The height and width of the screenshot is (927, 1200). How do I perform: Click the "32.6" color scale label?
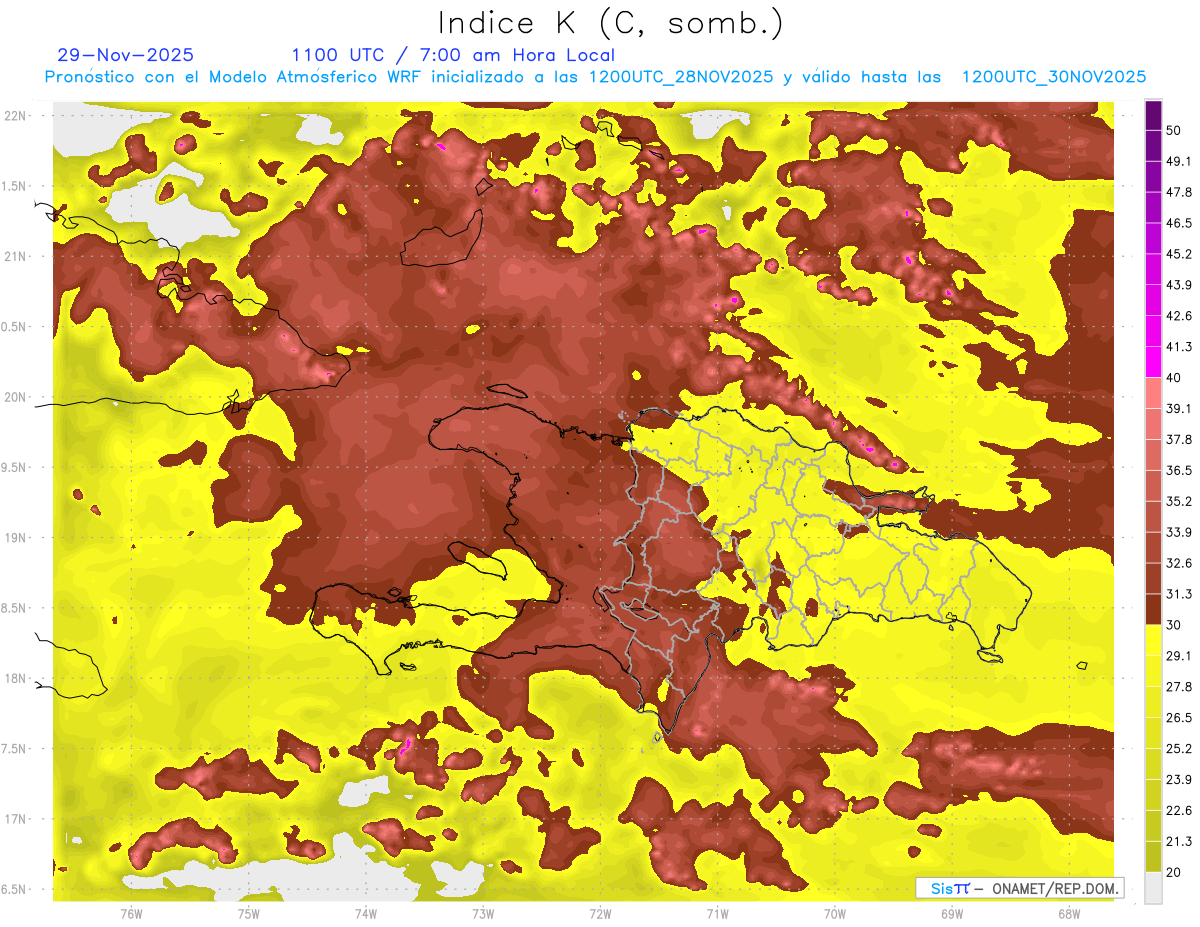[1179, 563]
